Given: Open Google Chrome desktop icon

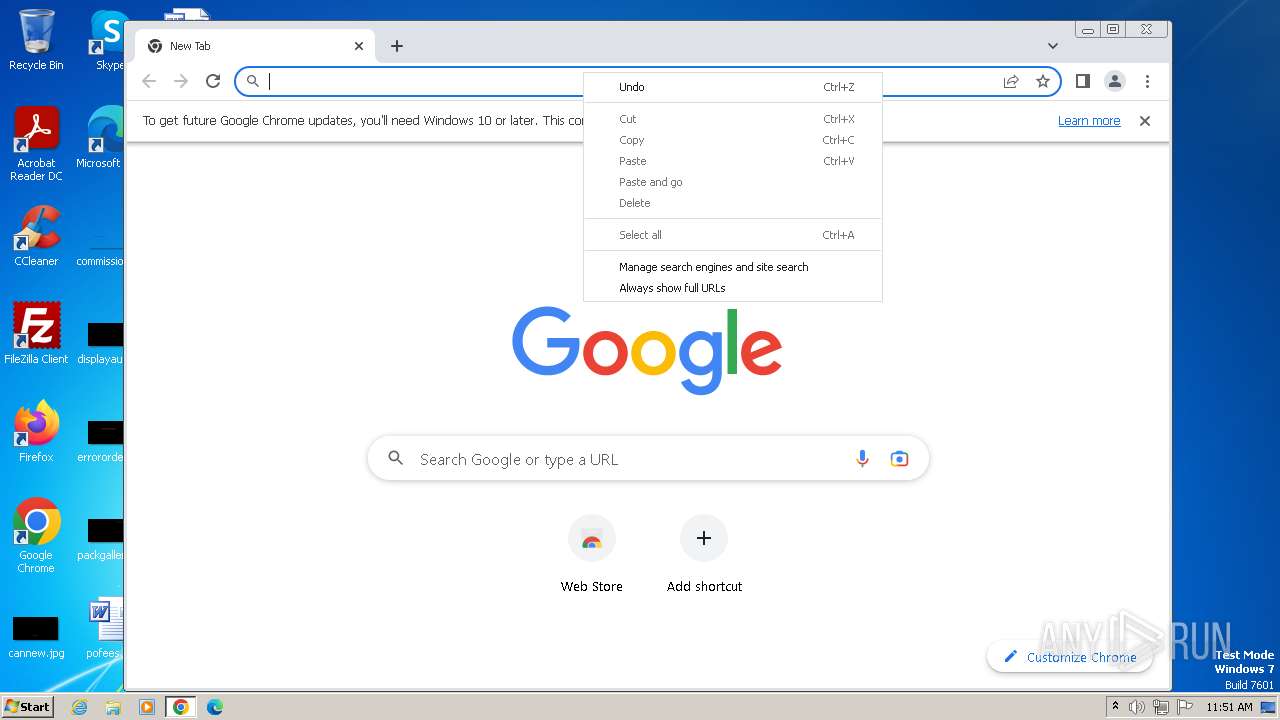Looking at the screenshot, I should (36, 535).
